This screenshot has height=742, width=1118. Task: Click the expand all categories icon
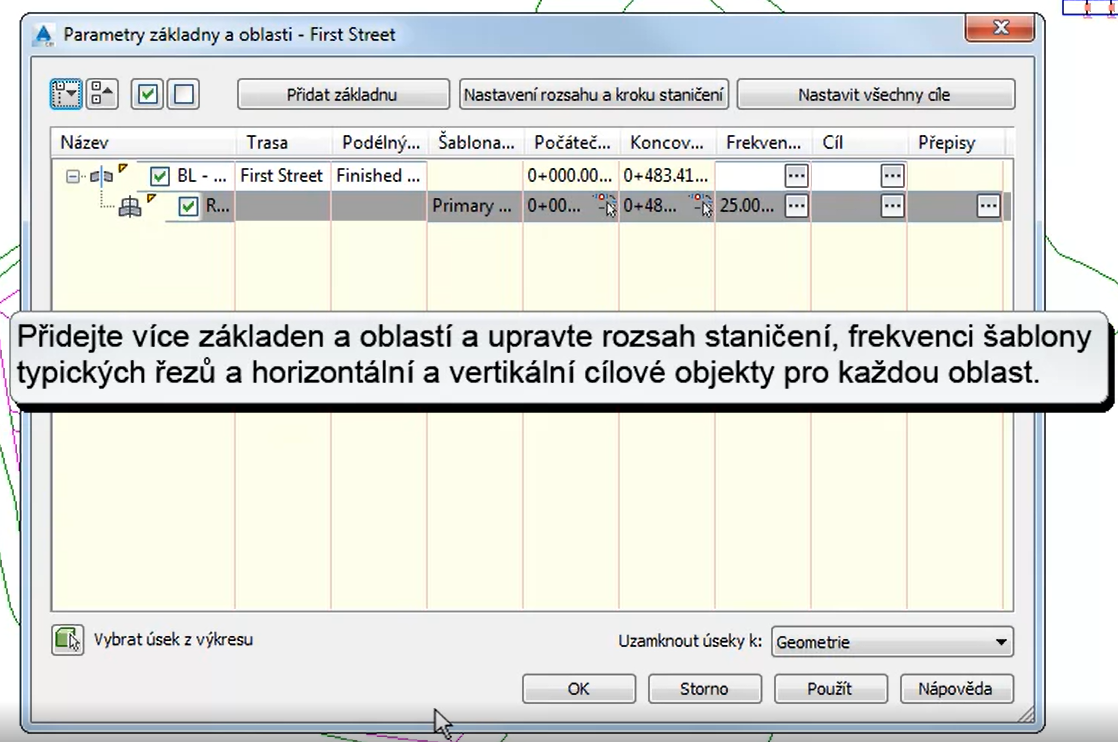67,94
